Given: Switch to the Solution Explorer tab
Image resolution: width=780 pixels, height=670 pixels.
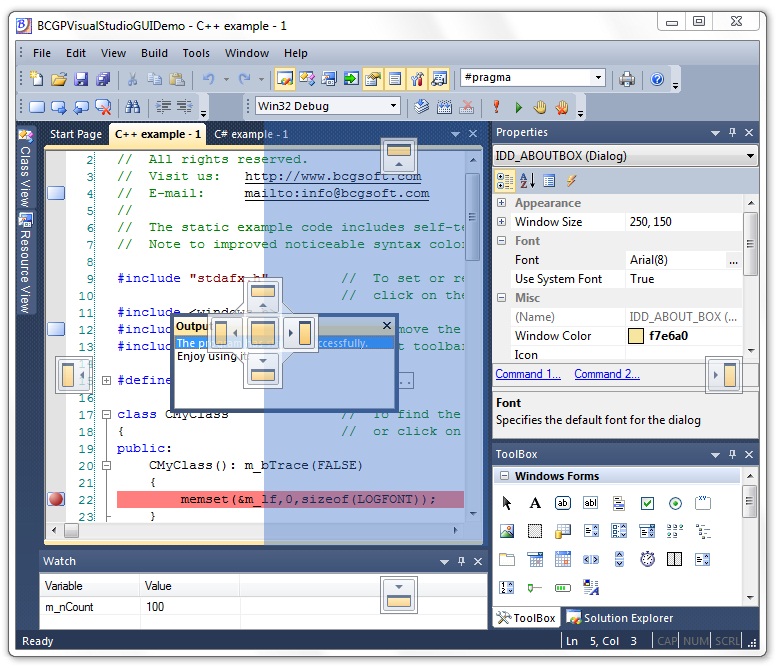Looking at the screenshot, I should point(620,618).
